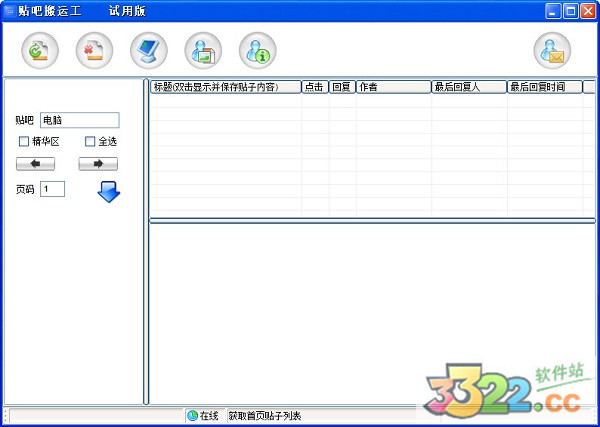Go to previous page with left arrow button
This screenshot has width=600, height=427.
click(x=35, y=164)
